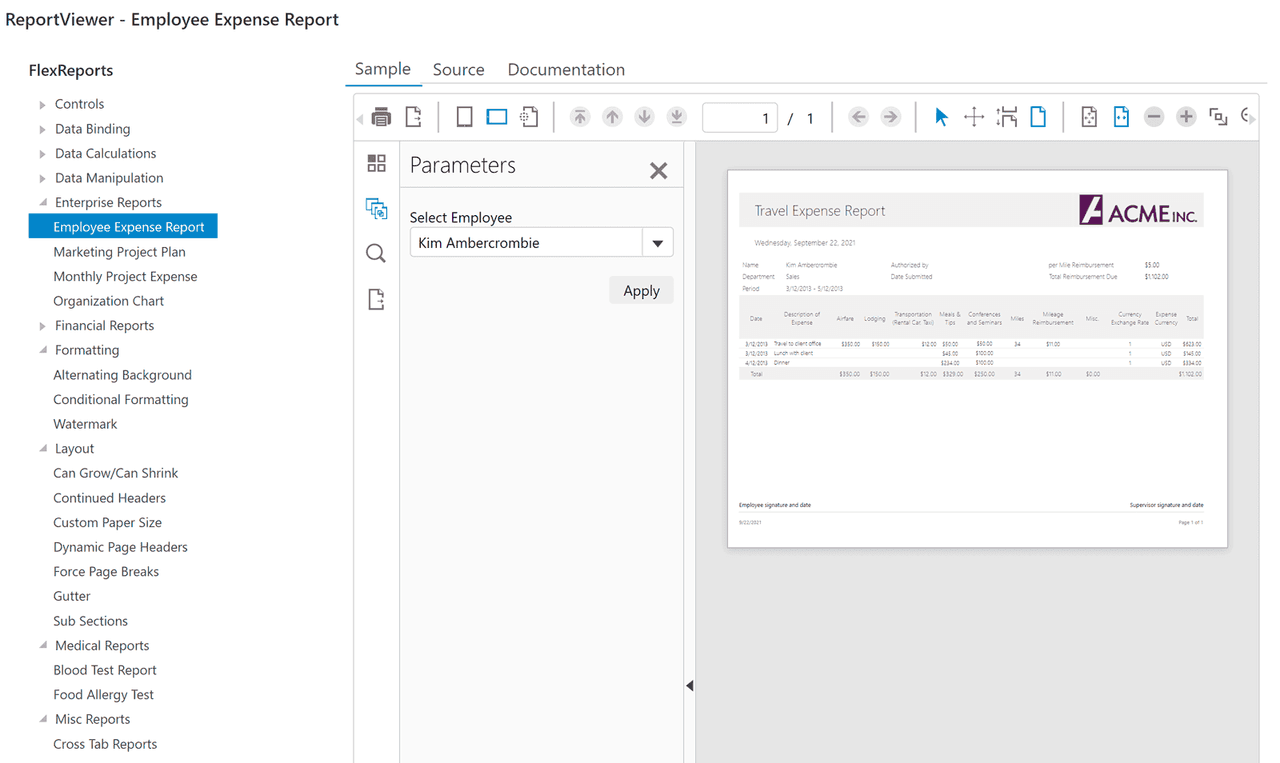
Task: Expand the Controls tree node
Action: click(x=42, y=104)
